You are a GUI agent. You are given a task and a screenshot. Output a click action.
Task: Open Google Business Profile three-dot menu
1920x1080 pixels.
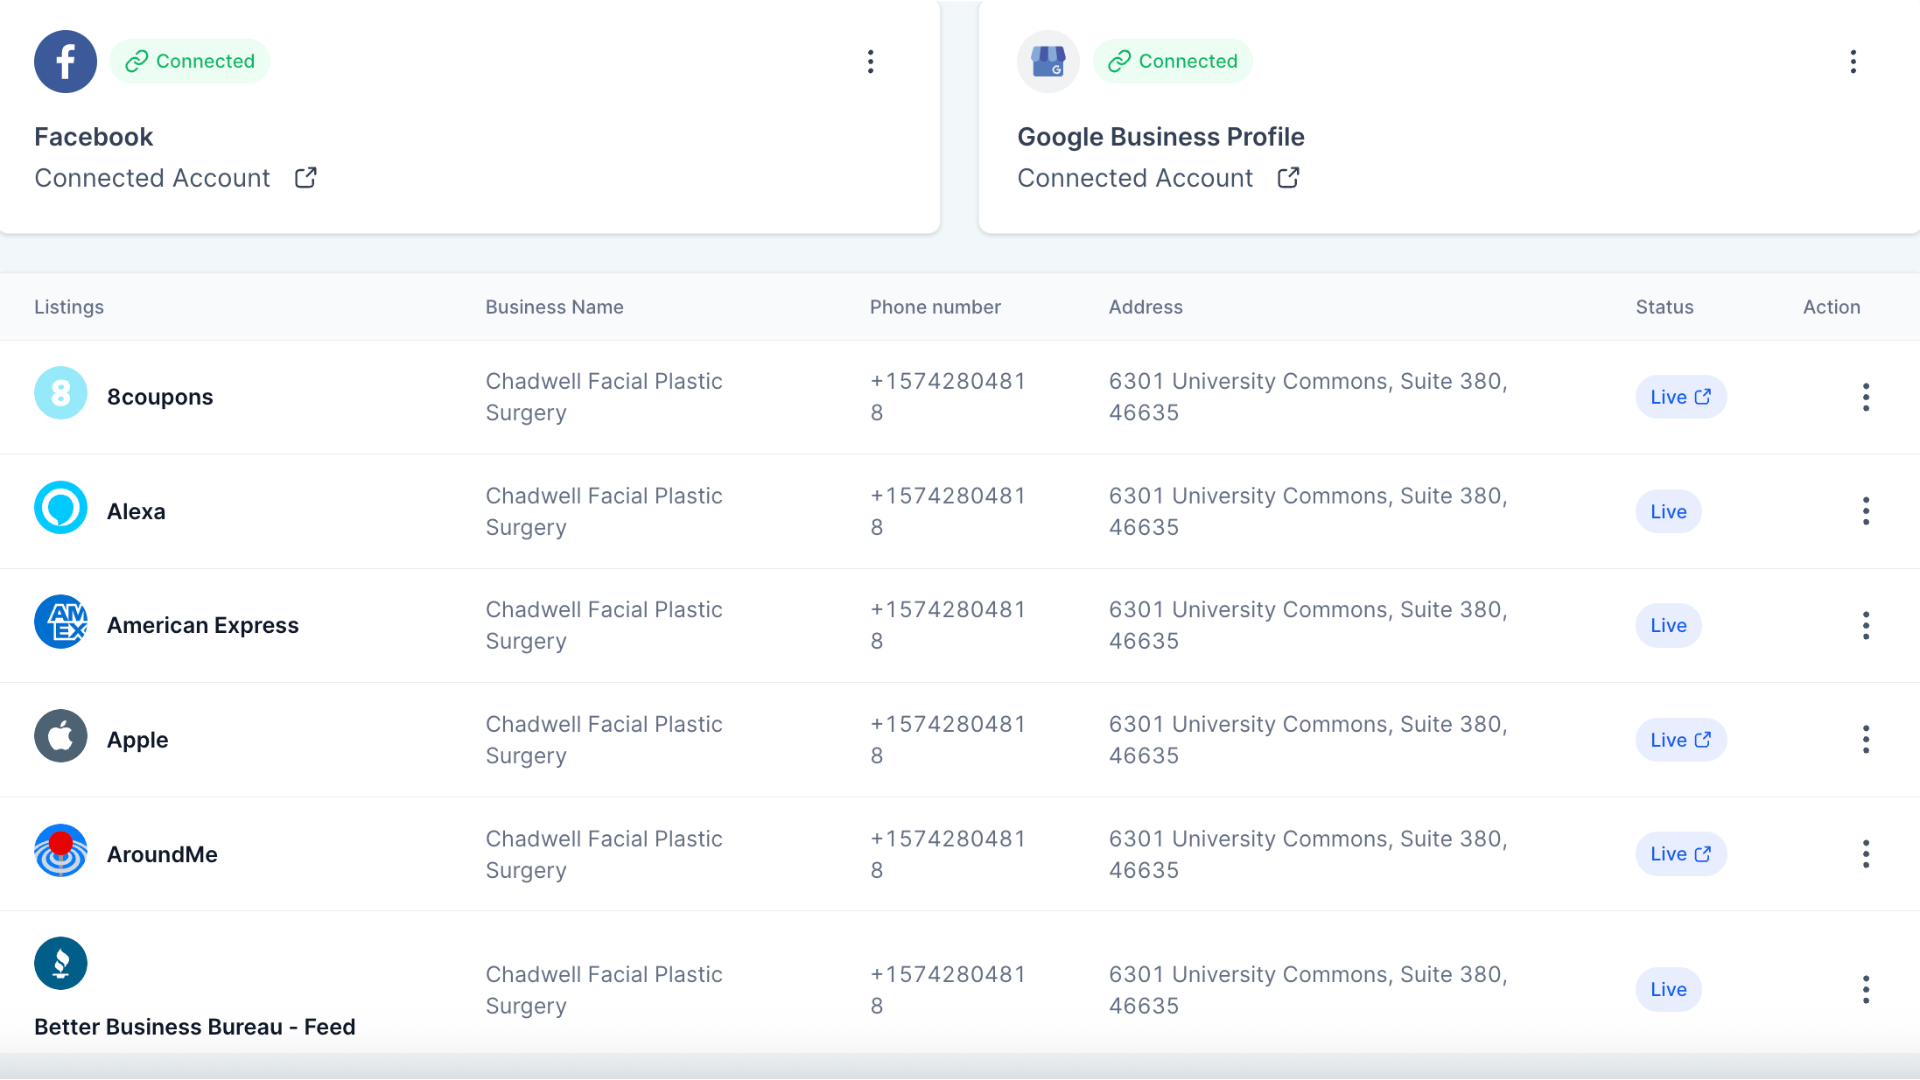1853,62
